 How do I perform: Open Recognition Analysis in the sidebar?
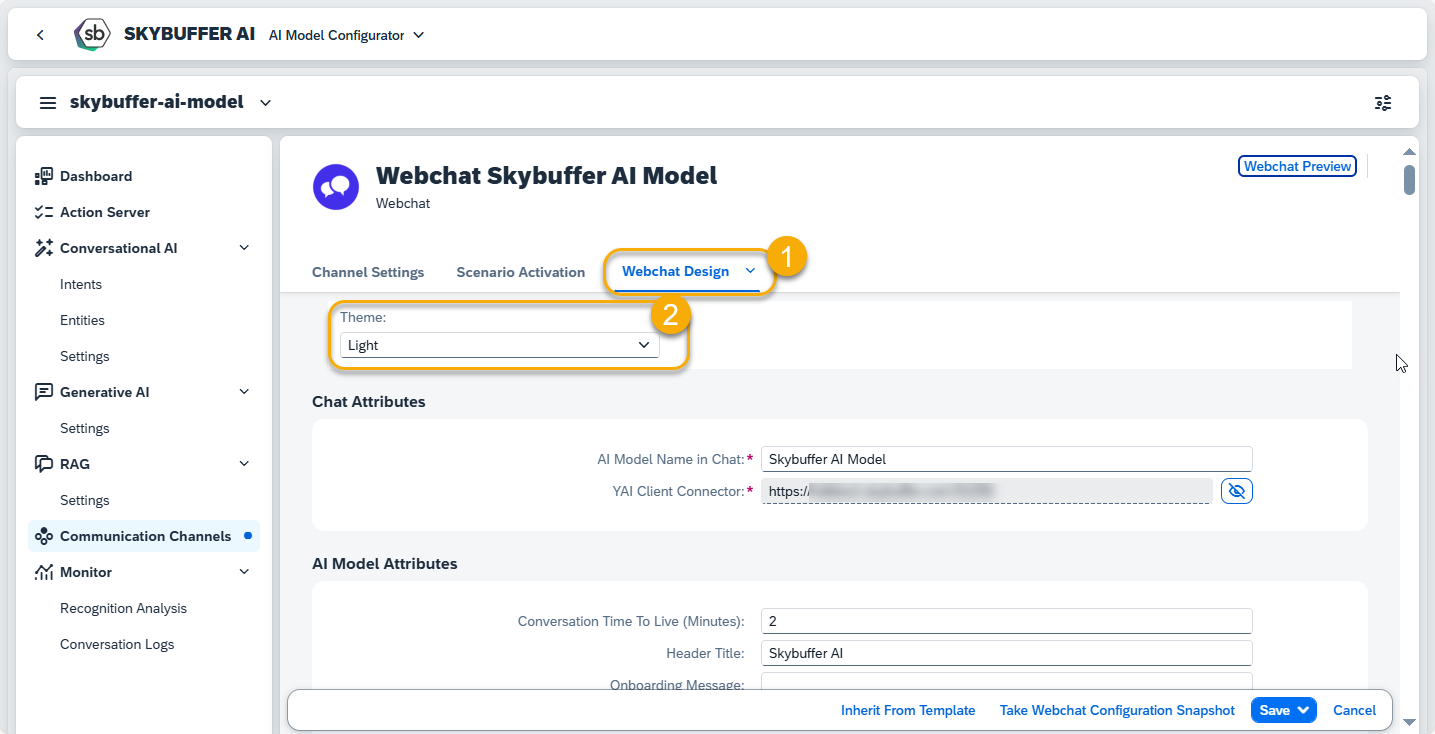click(x=123, y=608)
